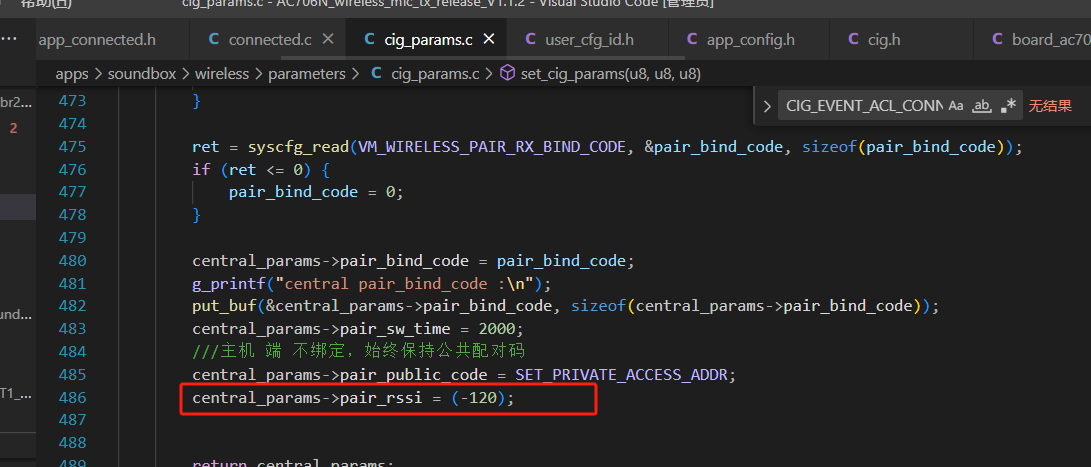Open the wireless breadcrumb segment
1091x467 pixels.
(x=221, y=73)
